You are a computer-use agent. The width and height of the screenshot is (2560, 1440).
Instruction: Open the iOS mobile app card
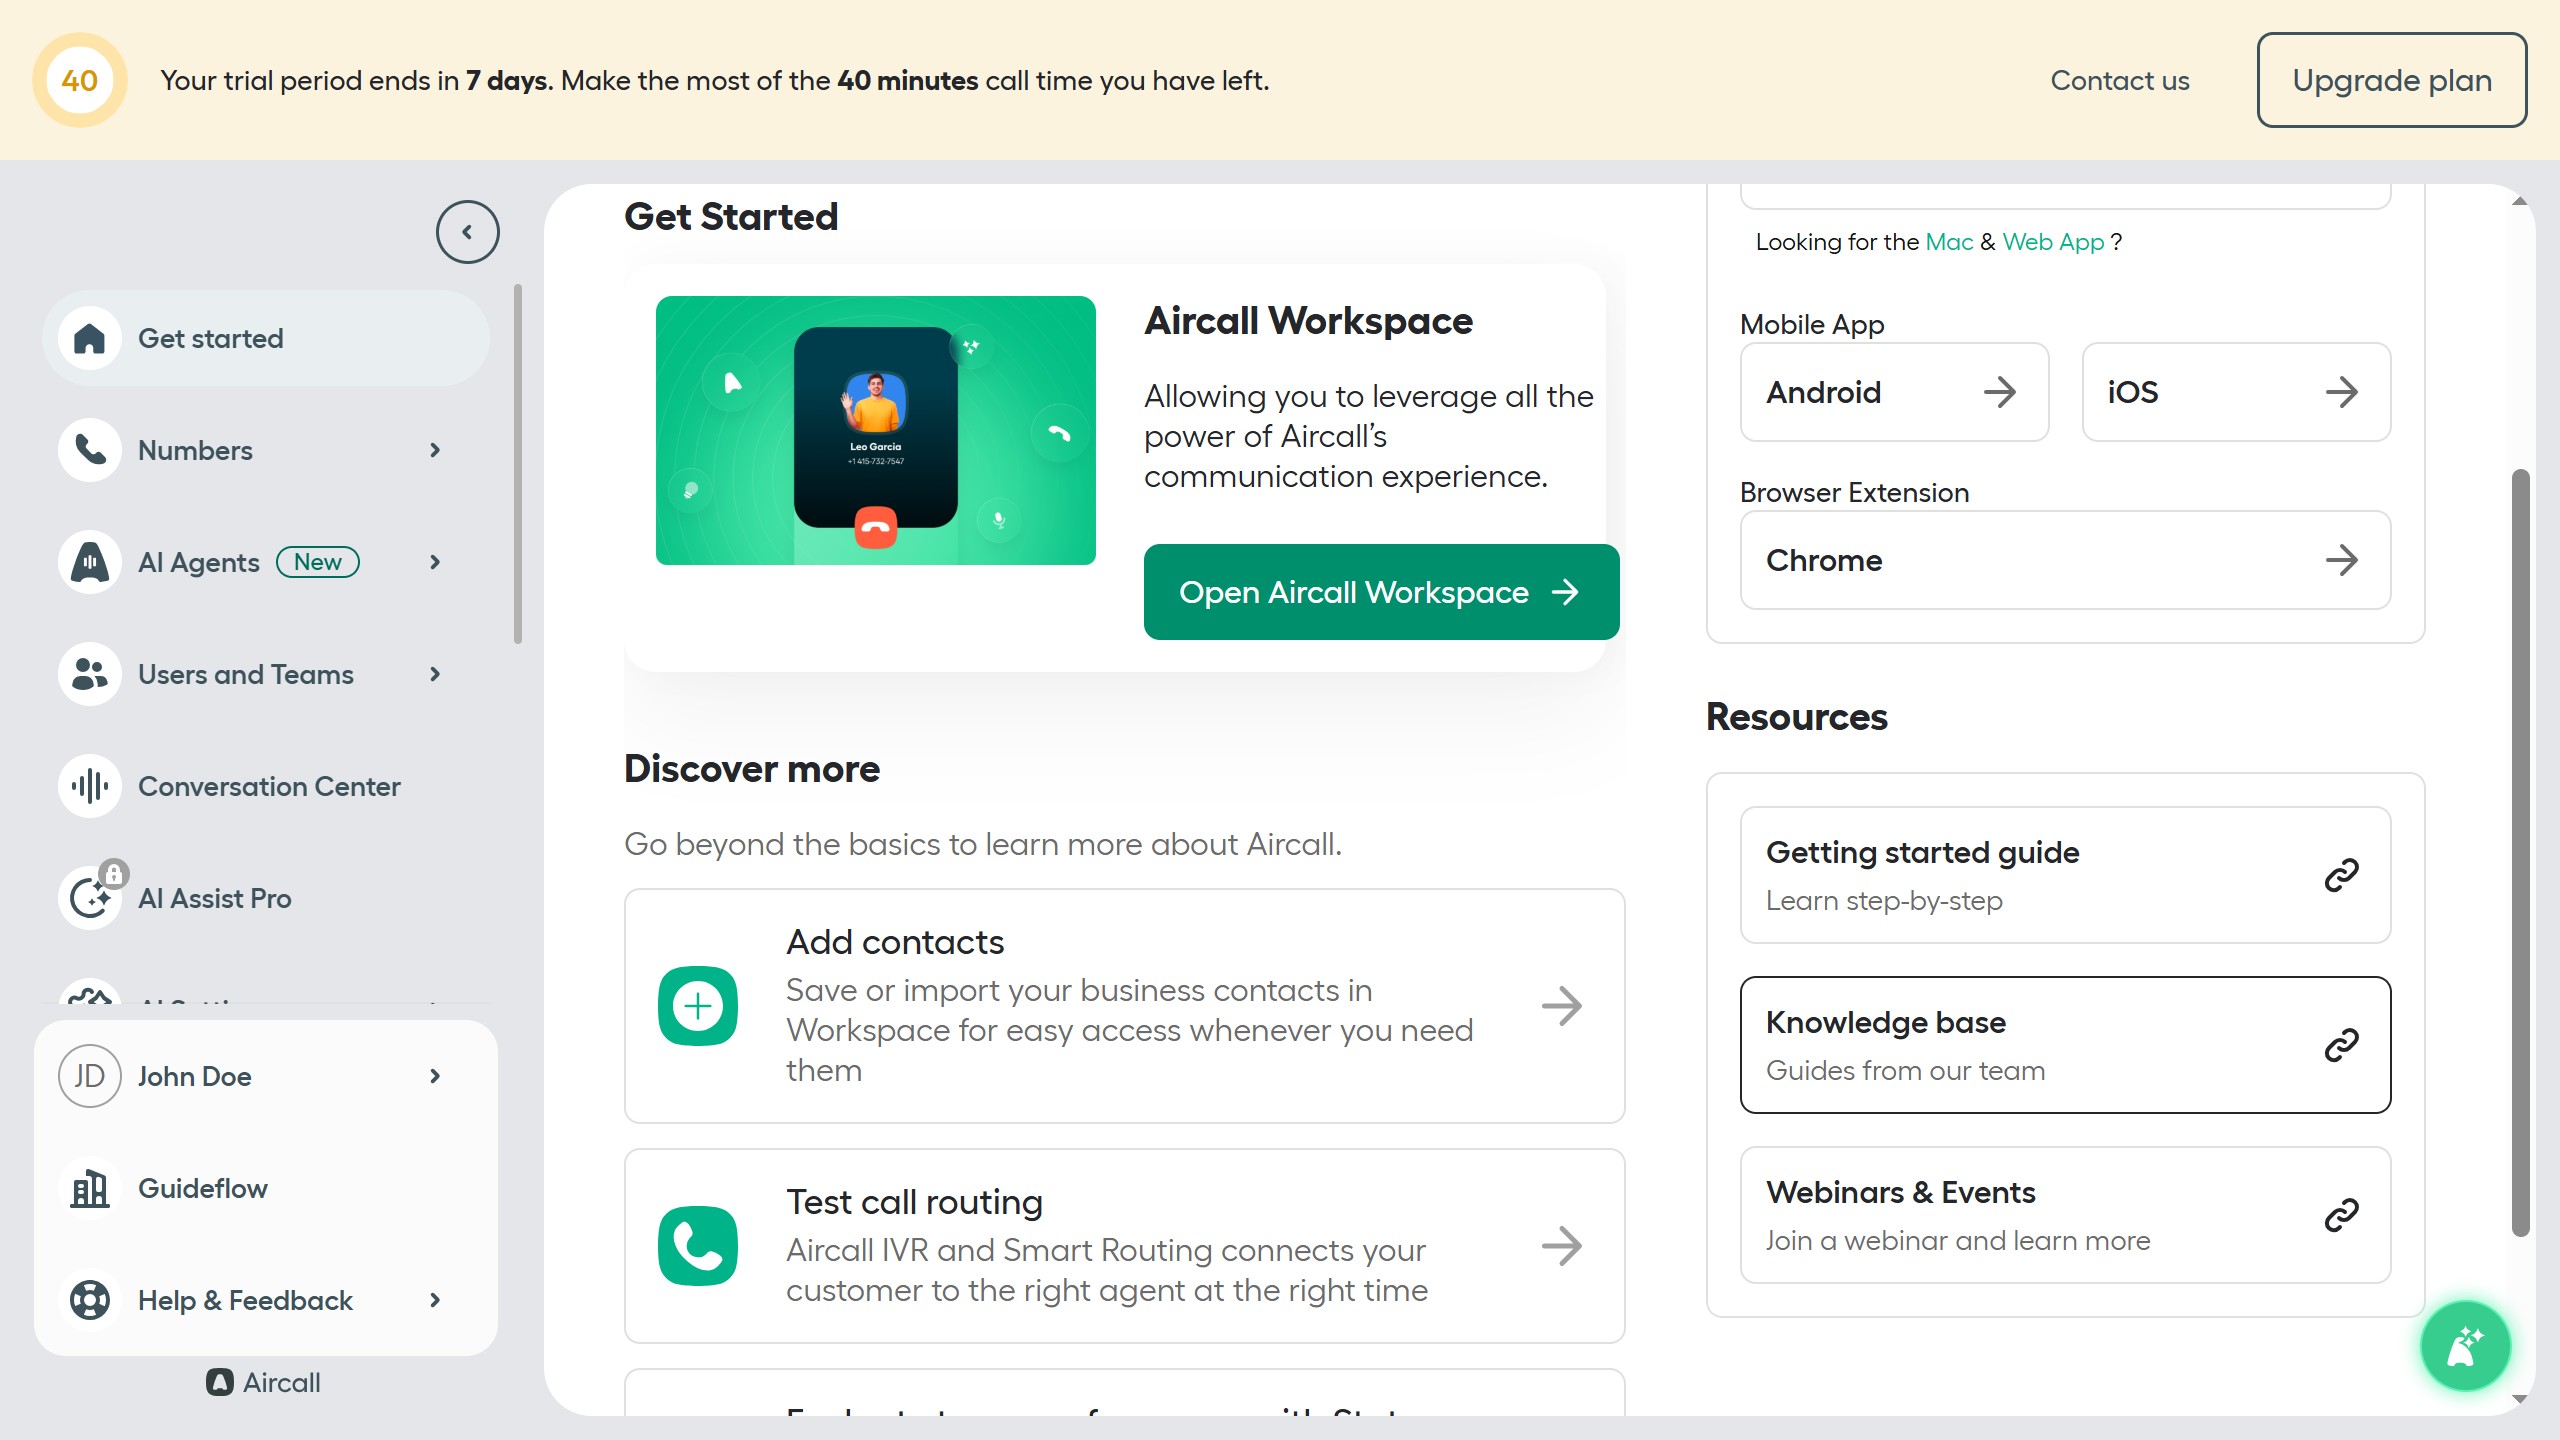(x=2236, y=392)
